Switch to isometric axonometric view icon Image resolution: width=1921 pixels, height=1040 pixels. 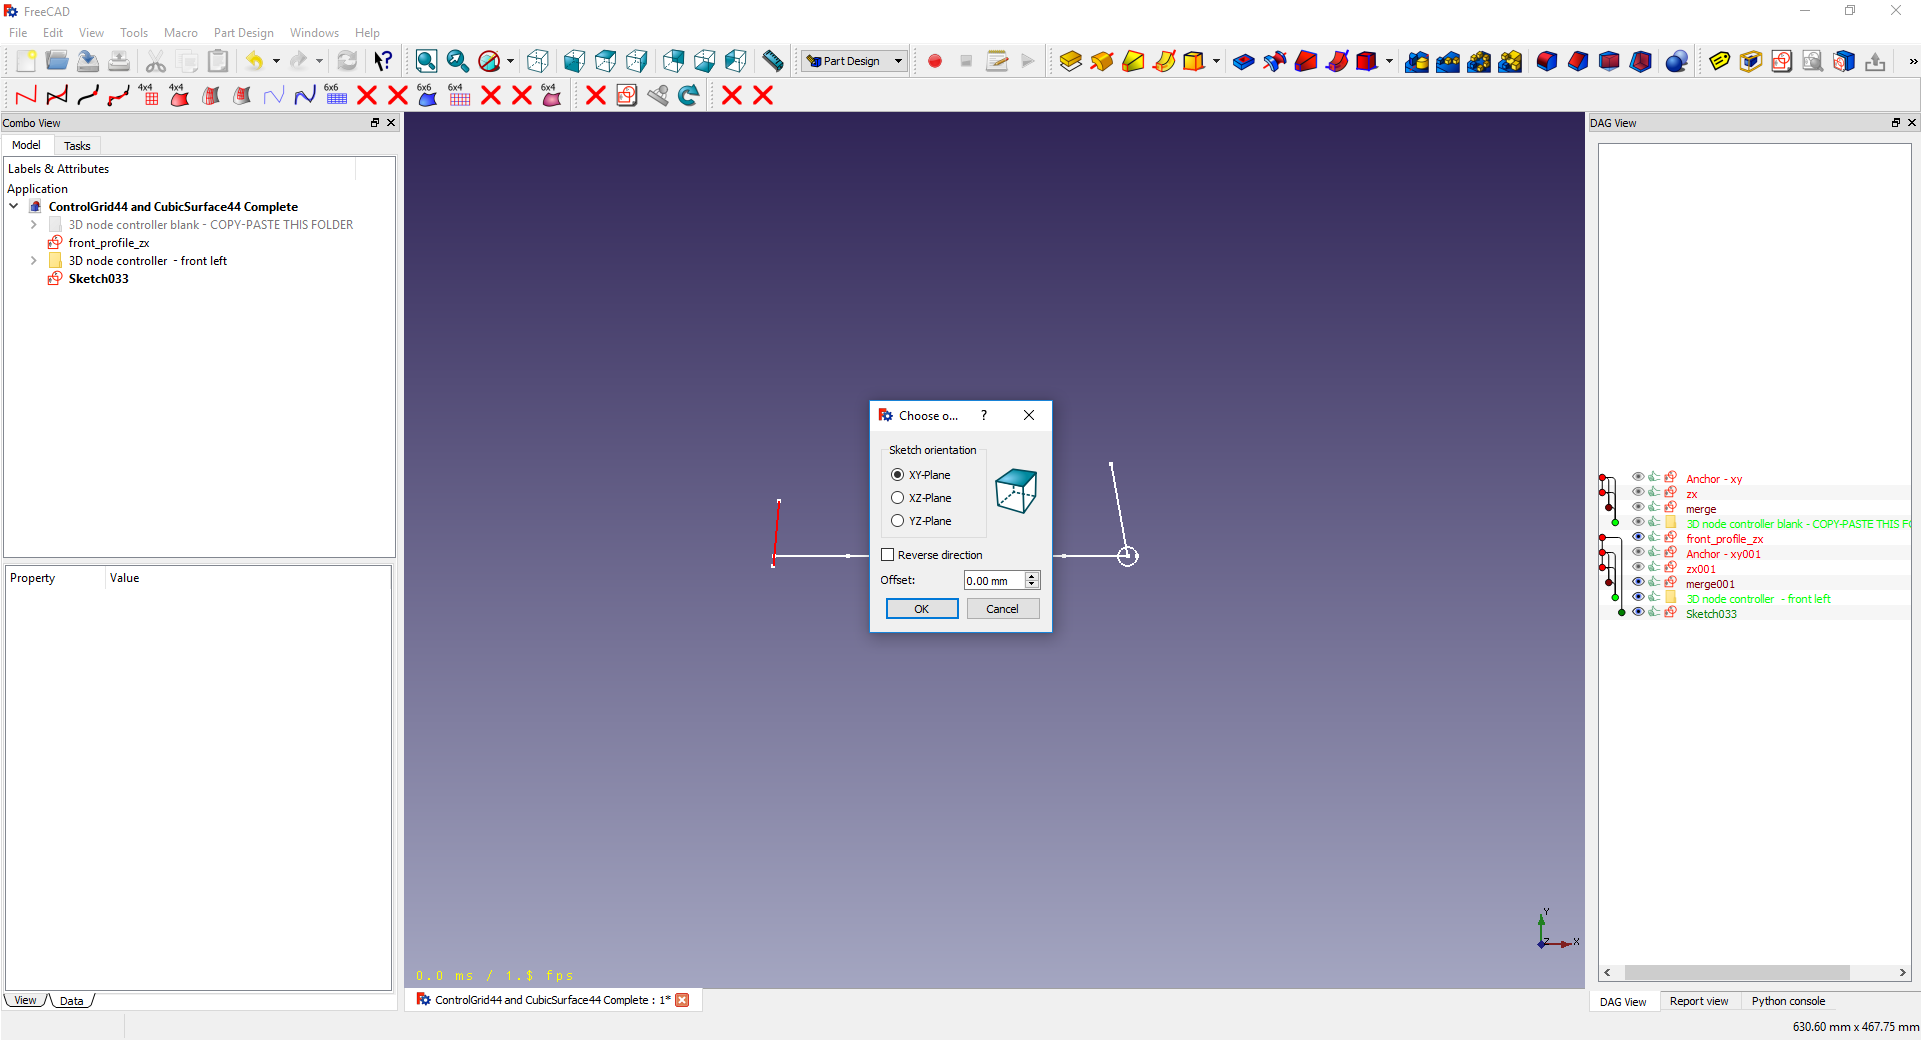[538, 61]
